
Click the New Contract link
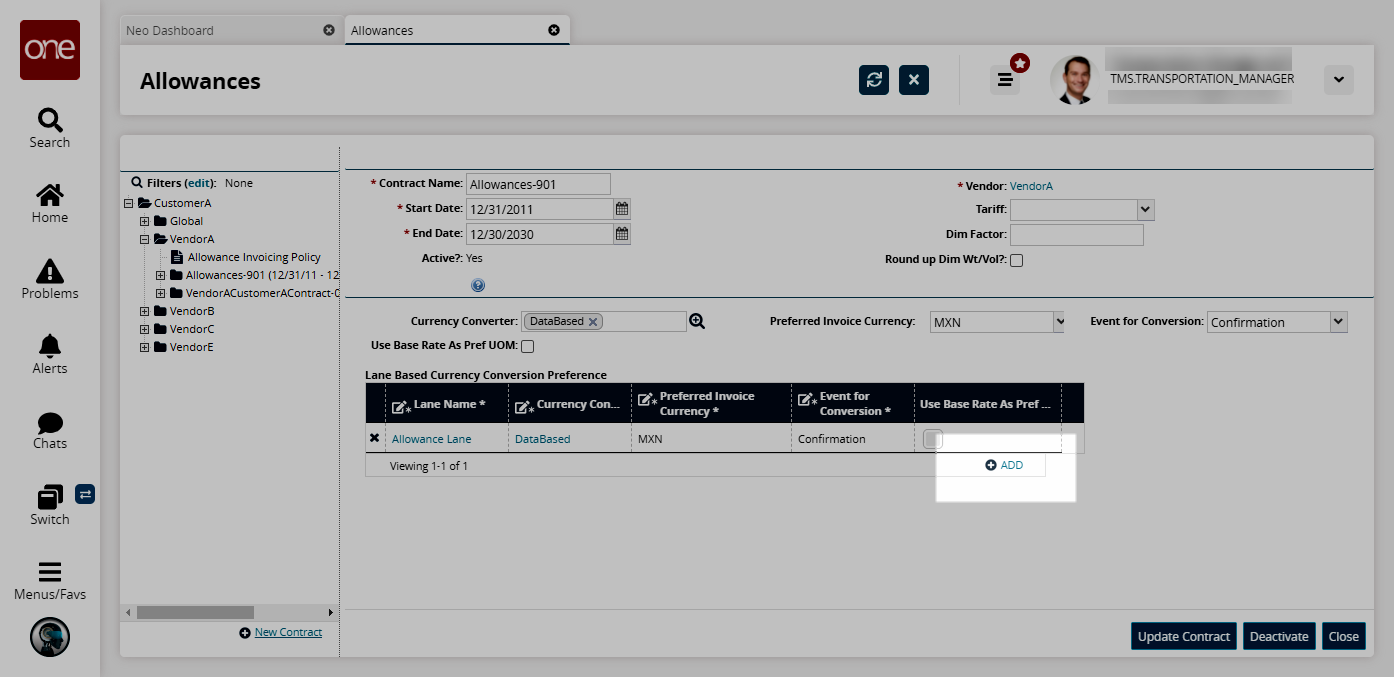[x=288, y=632]
